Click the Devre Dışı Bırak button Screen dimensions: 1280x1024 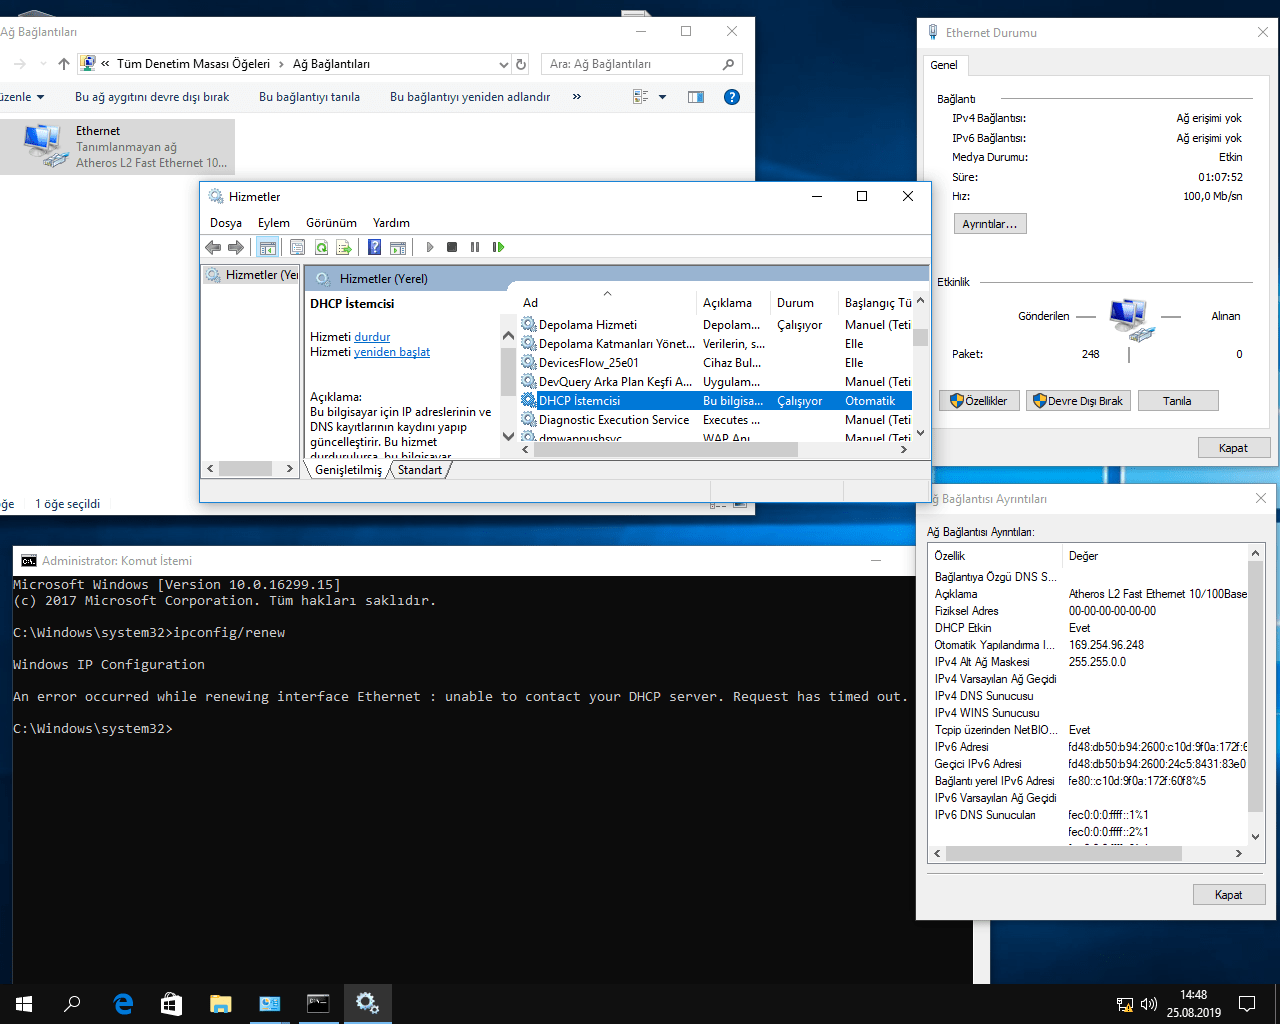(x=1077, y=401)
